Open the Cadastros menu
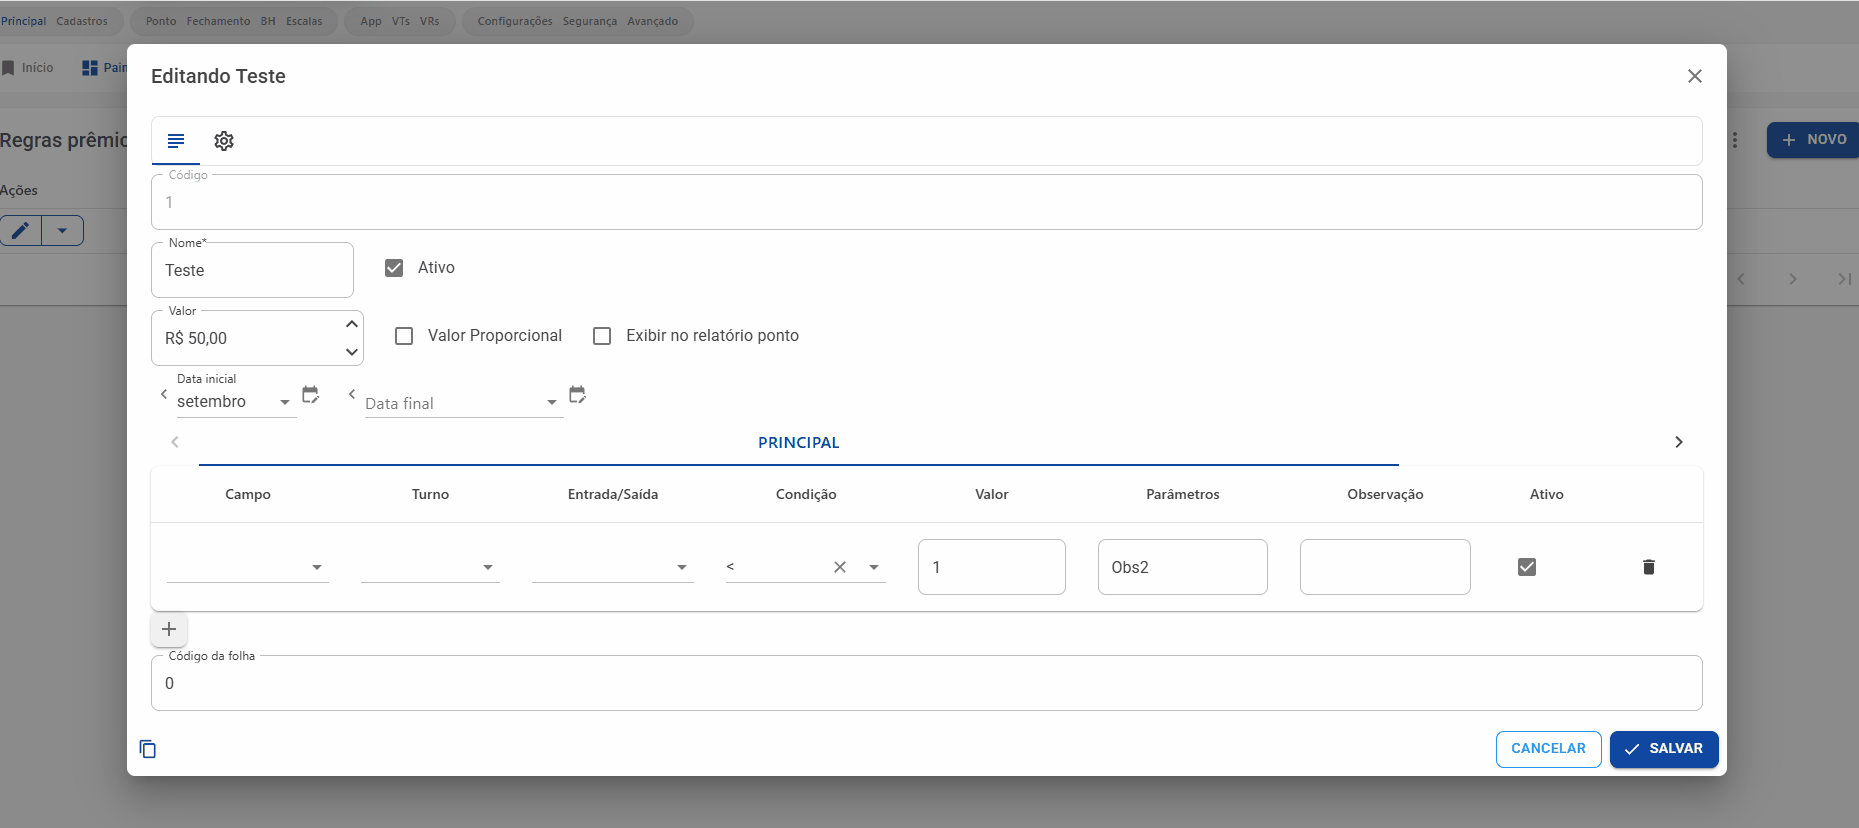 click(x=82, y=21)
